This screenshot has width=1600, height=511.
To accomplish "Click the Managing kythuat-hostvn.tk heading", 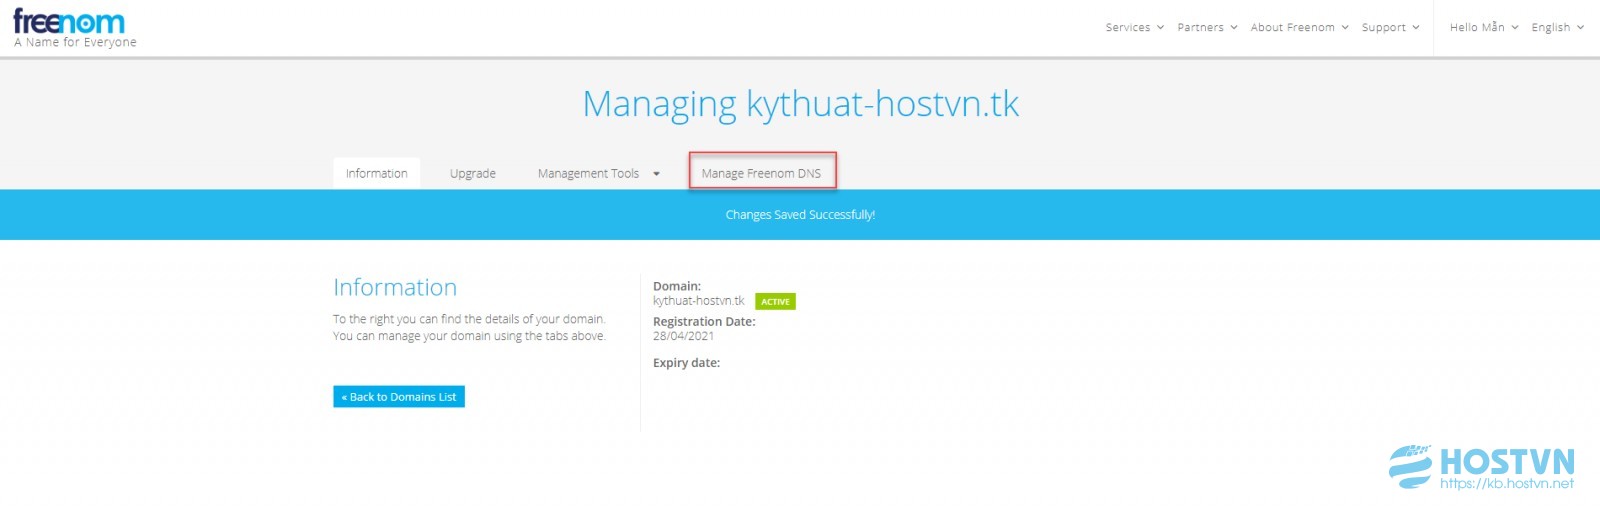I will click(x=801, y=104).
